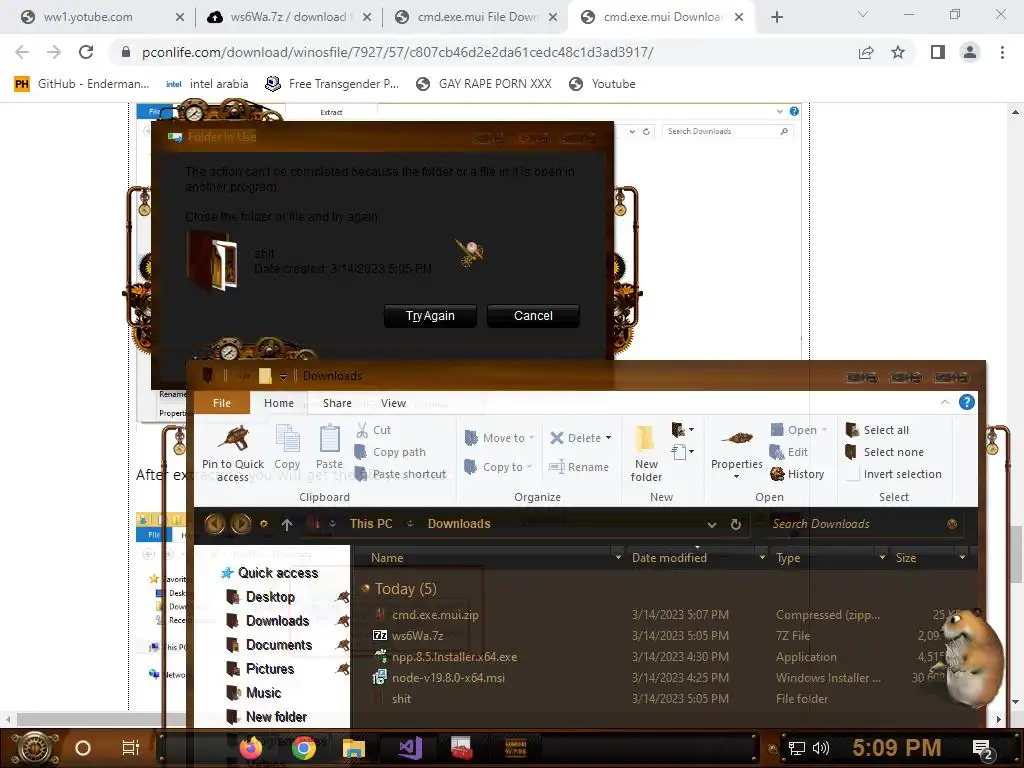Open address bar history dropdown in Explorer
The image size is (1024, 768).
point(712,524)
